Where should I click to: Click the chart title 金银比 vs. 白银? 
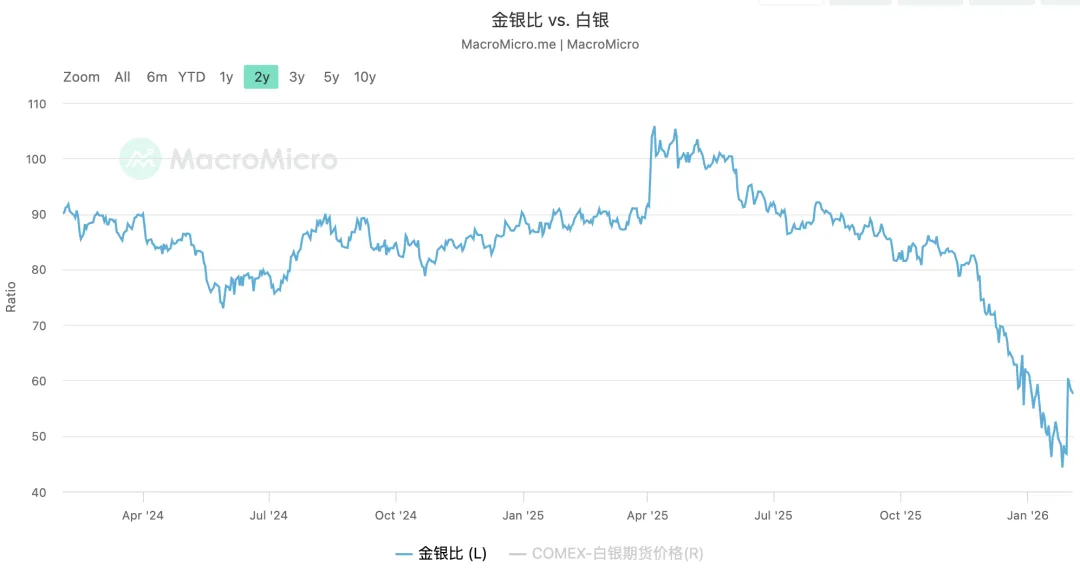tap(549, 20)
